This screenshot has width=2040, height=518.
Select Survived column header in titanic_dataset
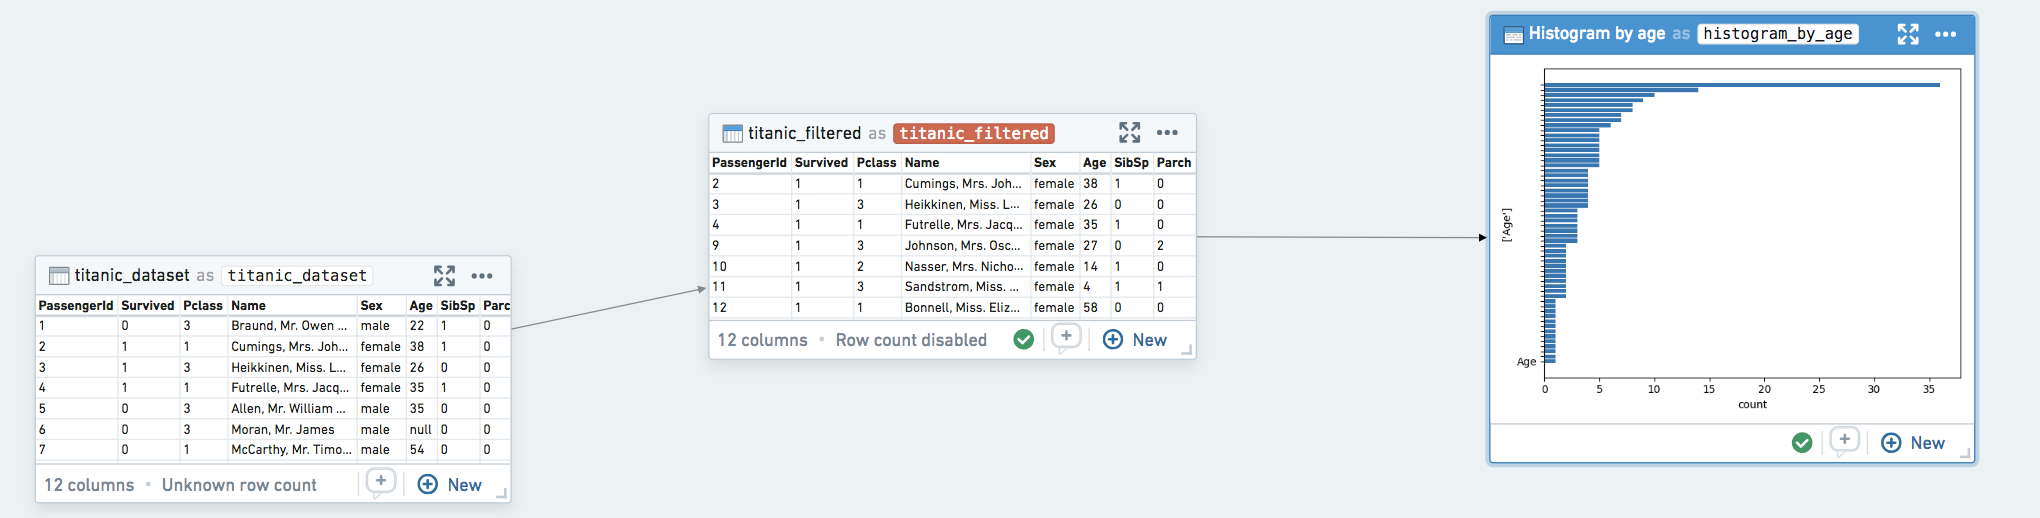[147, 305]
